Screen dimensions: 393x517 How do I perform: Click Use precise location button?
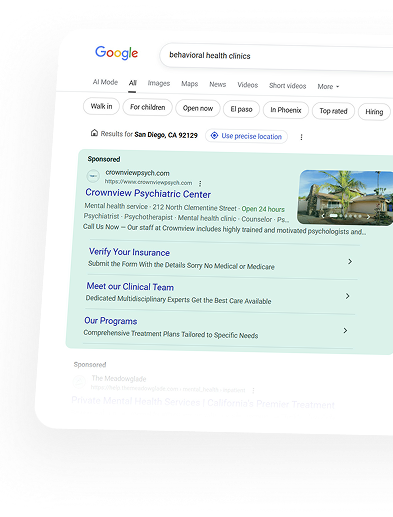[246, 136]
